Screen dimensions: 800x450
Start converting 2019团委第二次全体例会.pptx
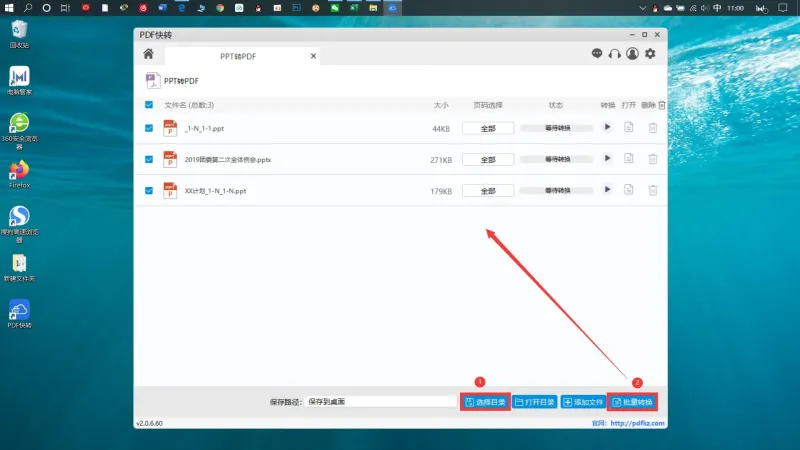point(607,158)
